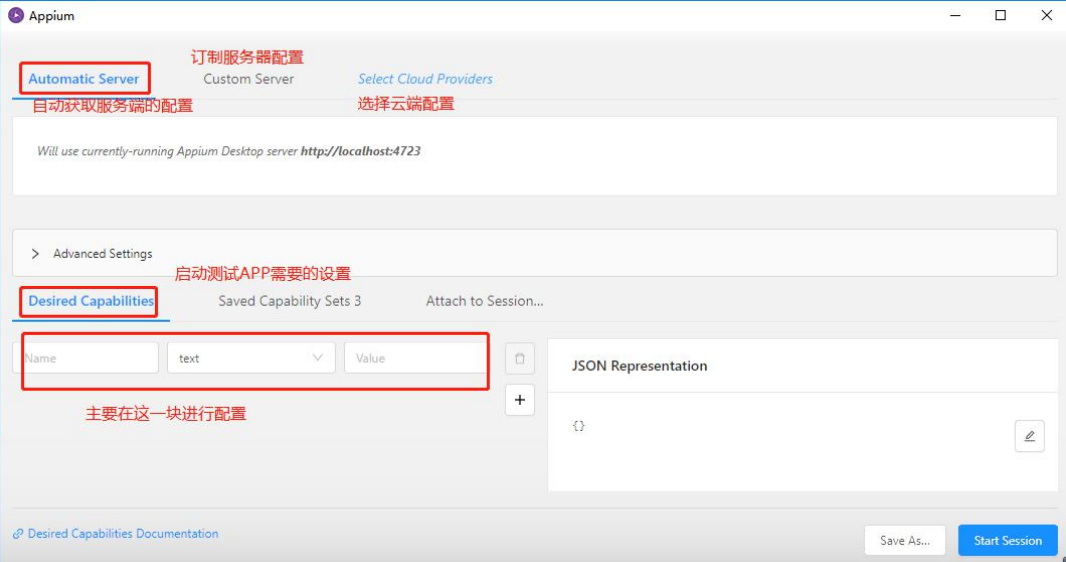Click the Appium logo icon in title bar

(16, 16)
